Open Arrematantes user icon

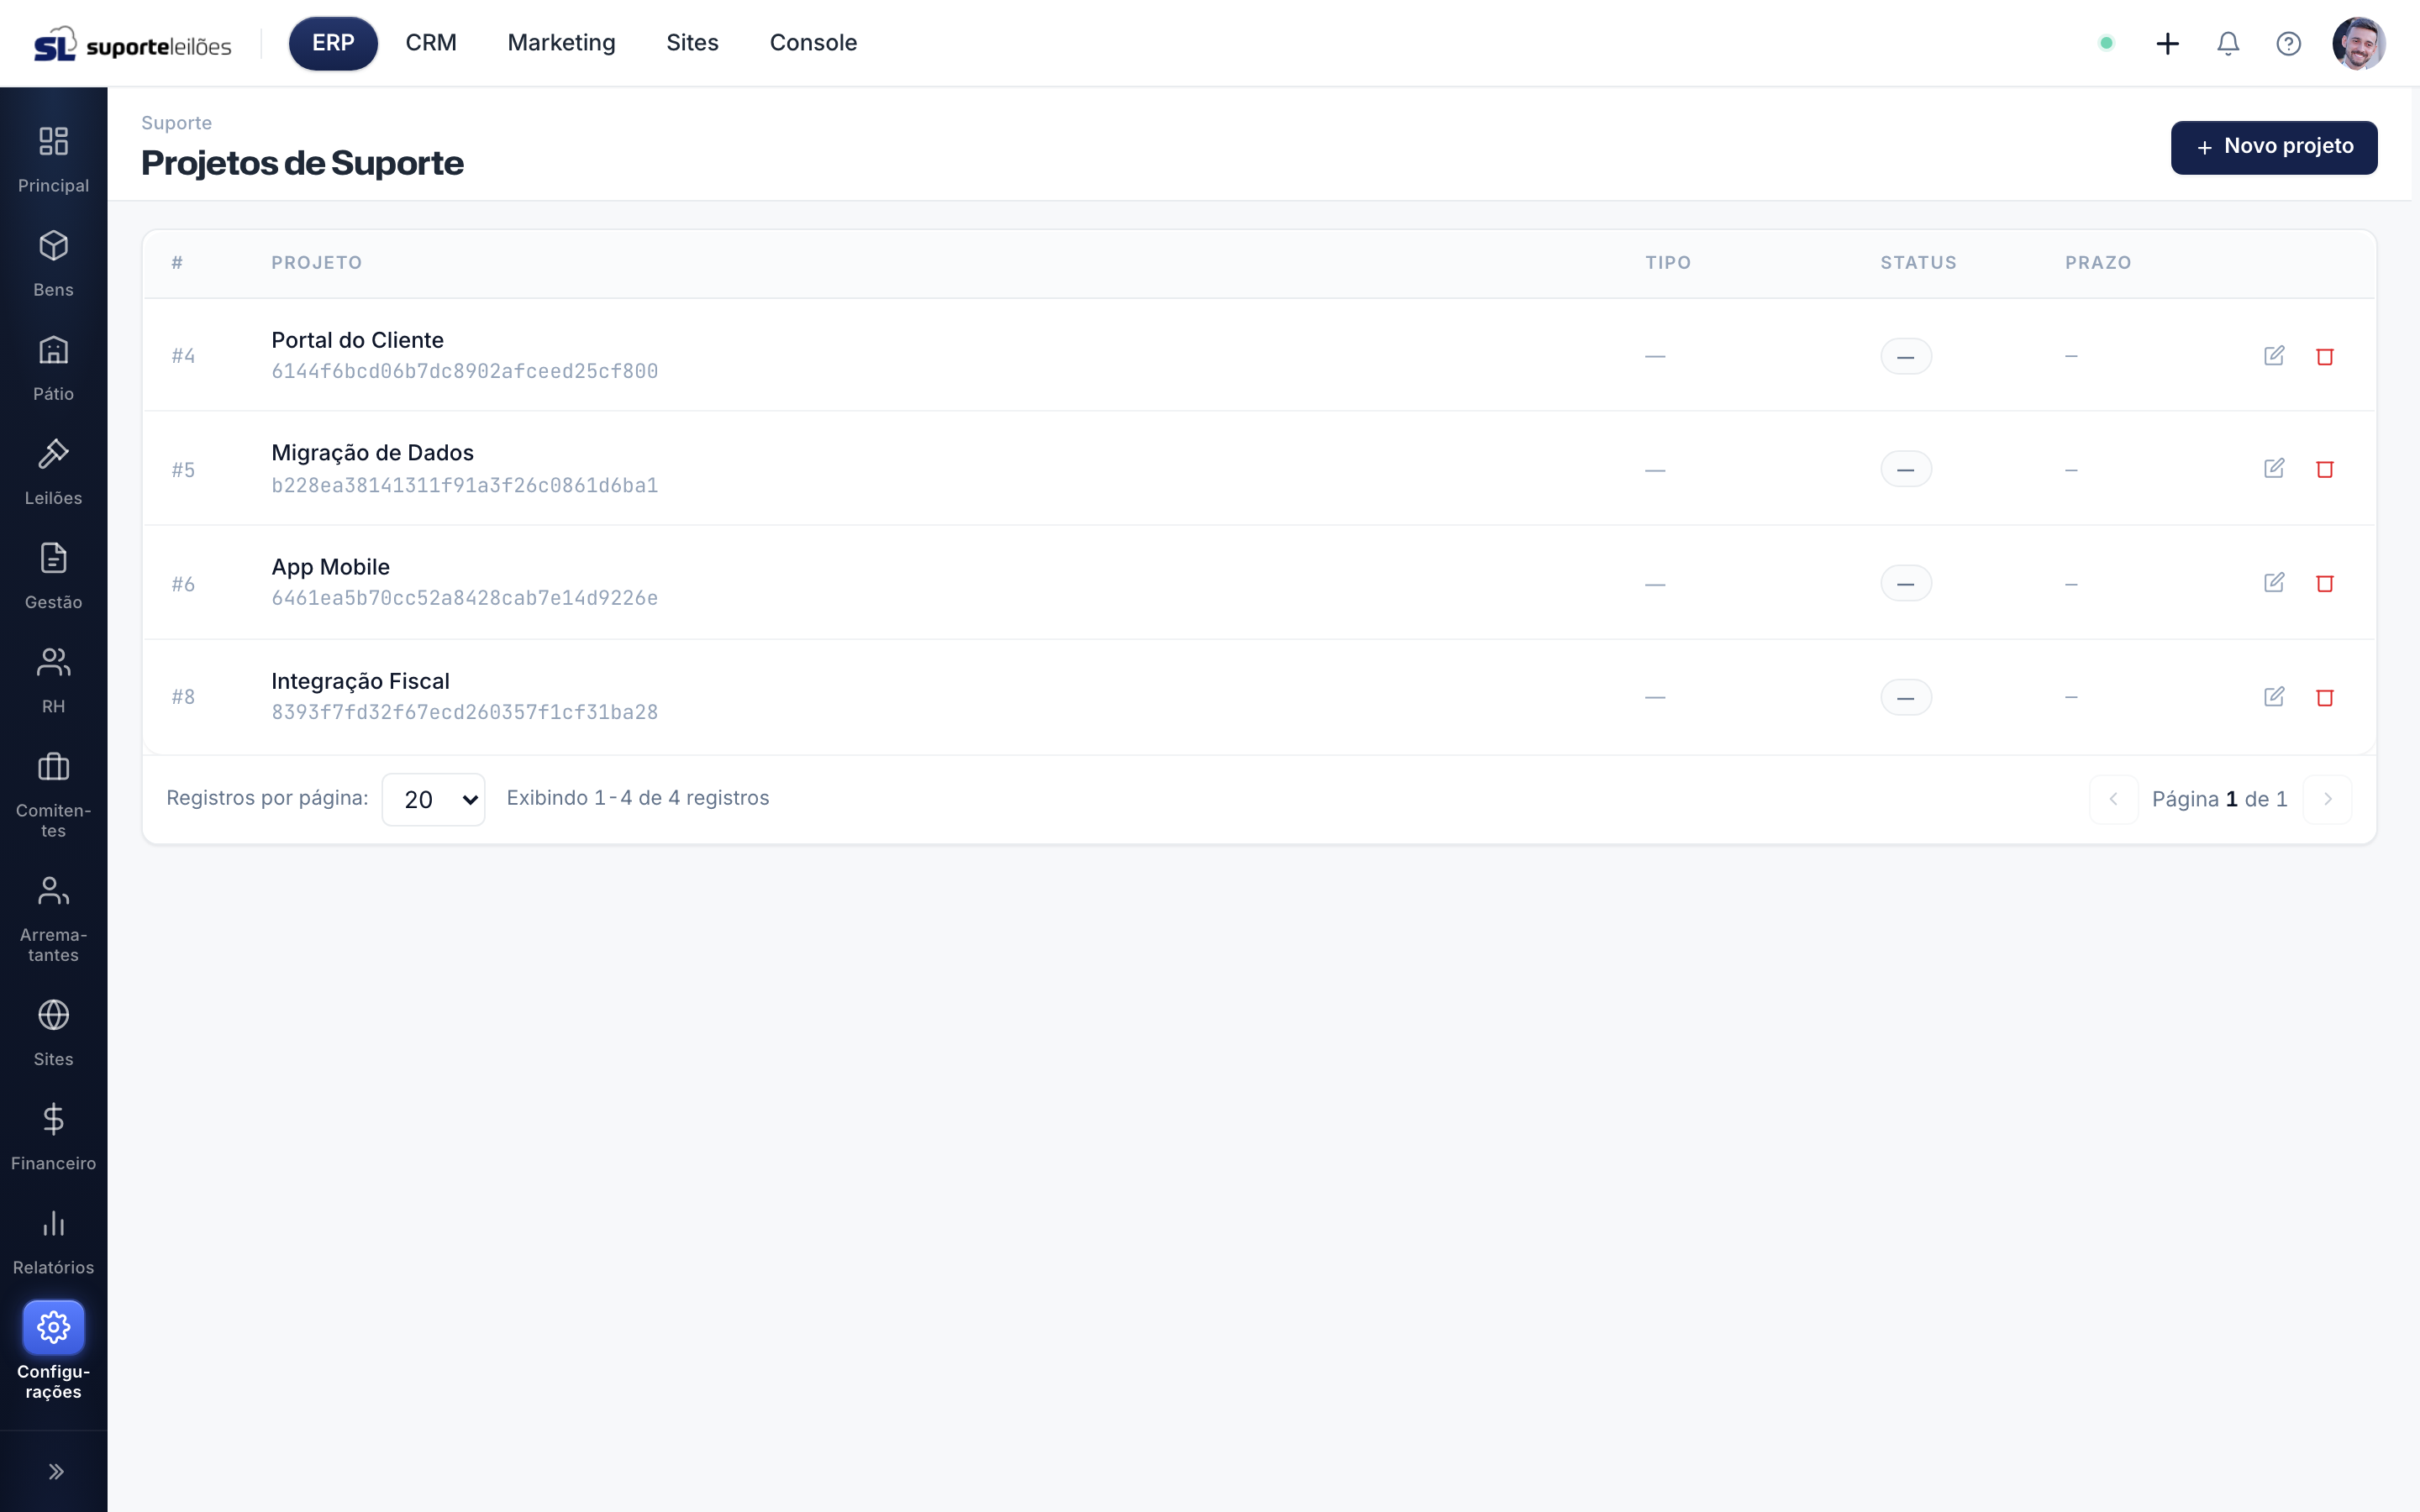[53, 891]
